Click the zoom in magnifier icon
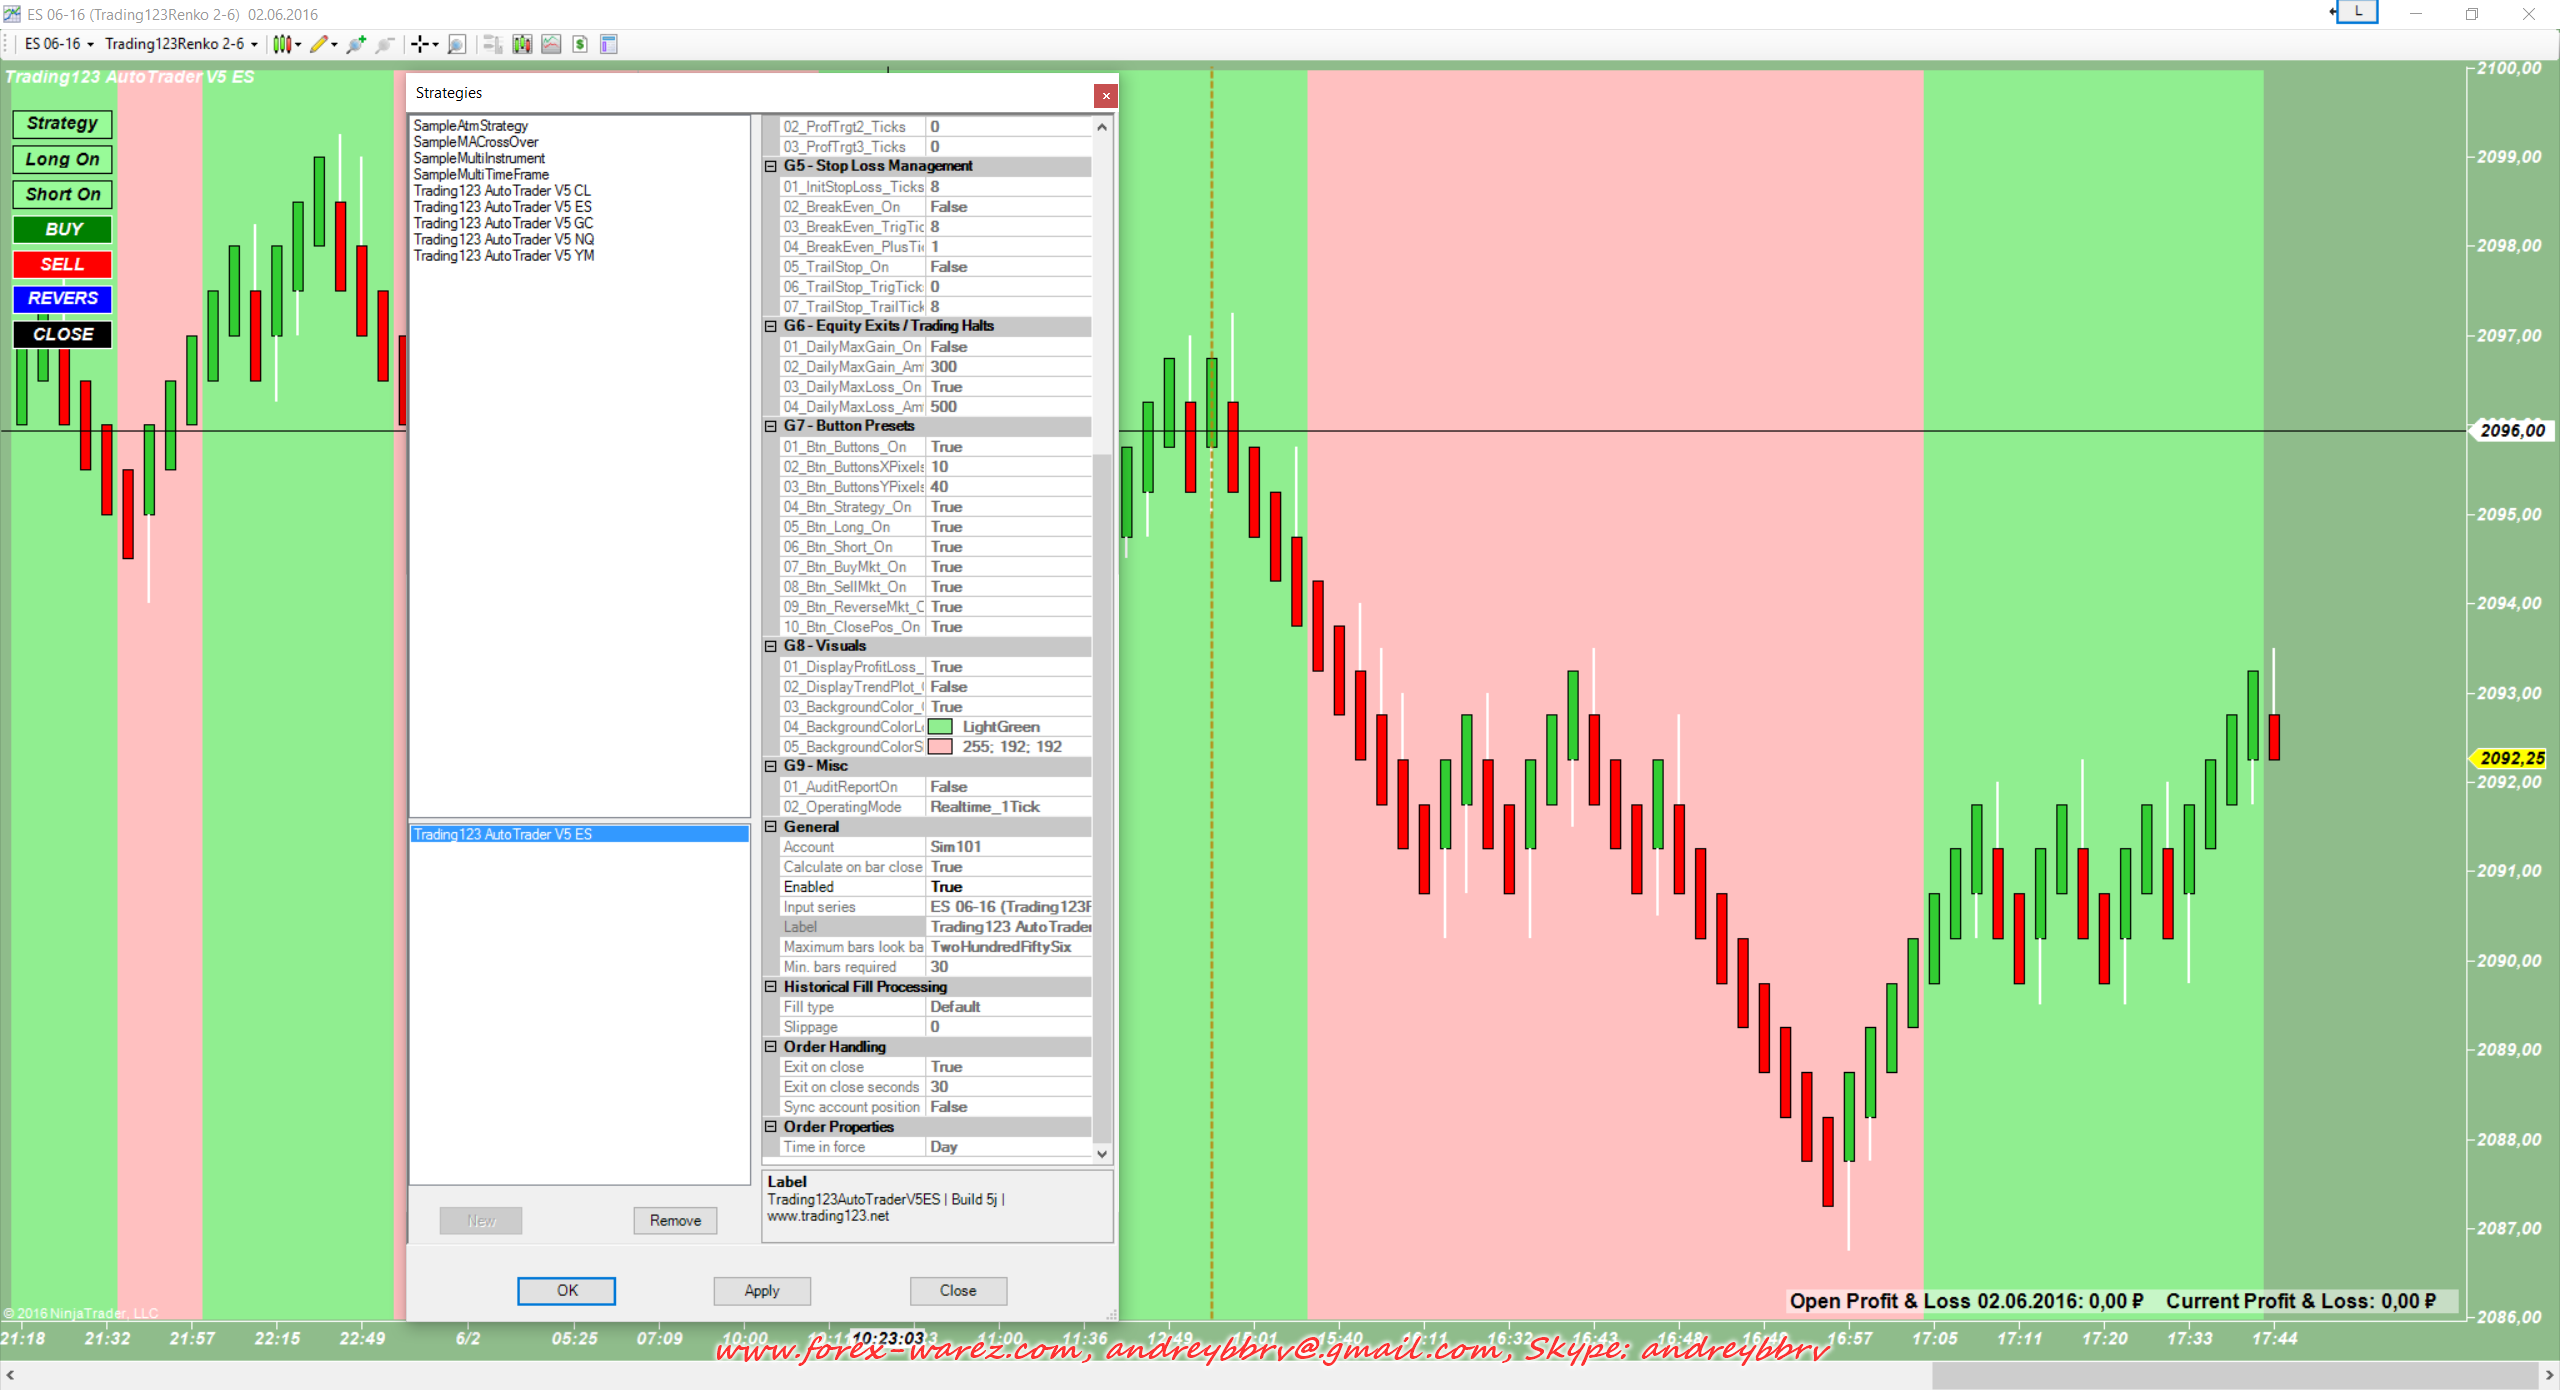This screenshot has height=1390, width=2560. [355, 44]
